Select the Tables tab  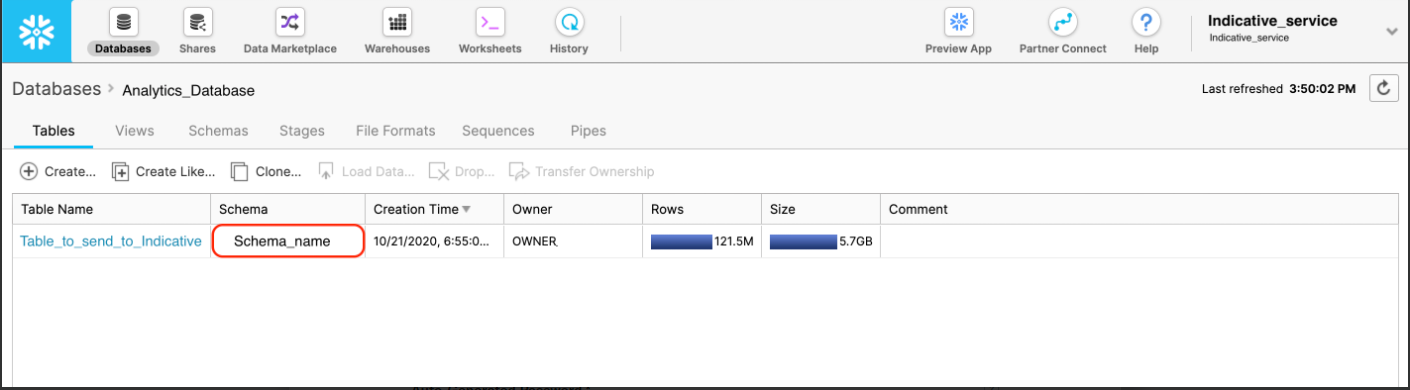click(53, 131)
